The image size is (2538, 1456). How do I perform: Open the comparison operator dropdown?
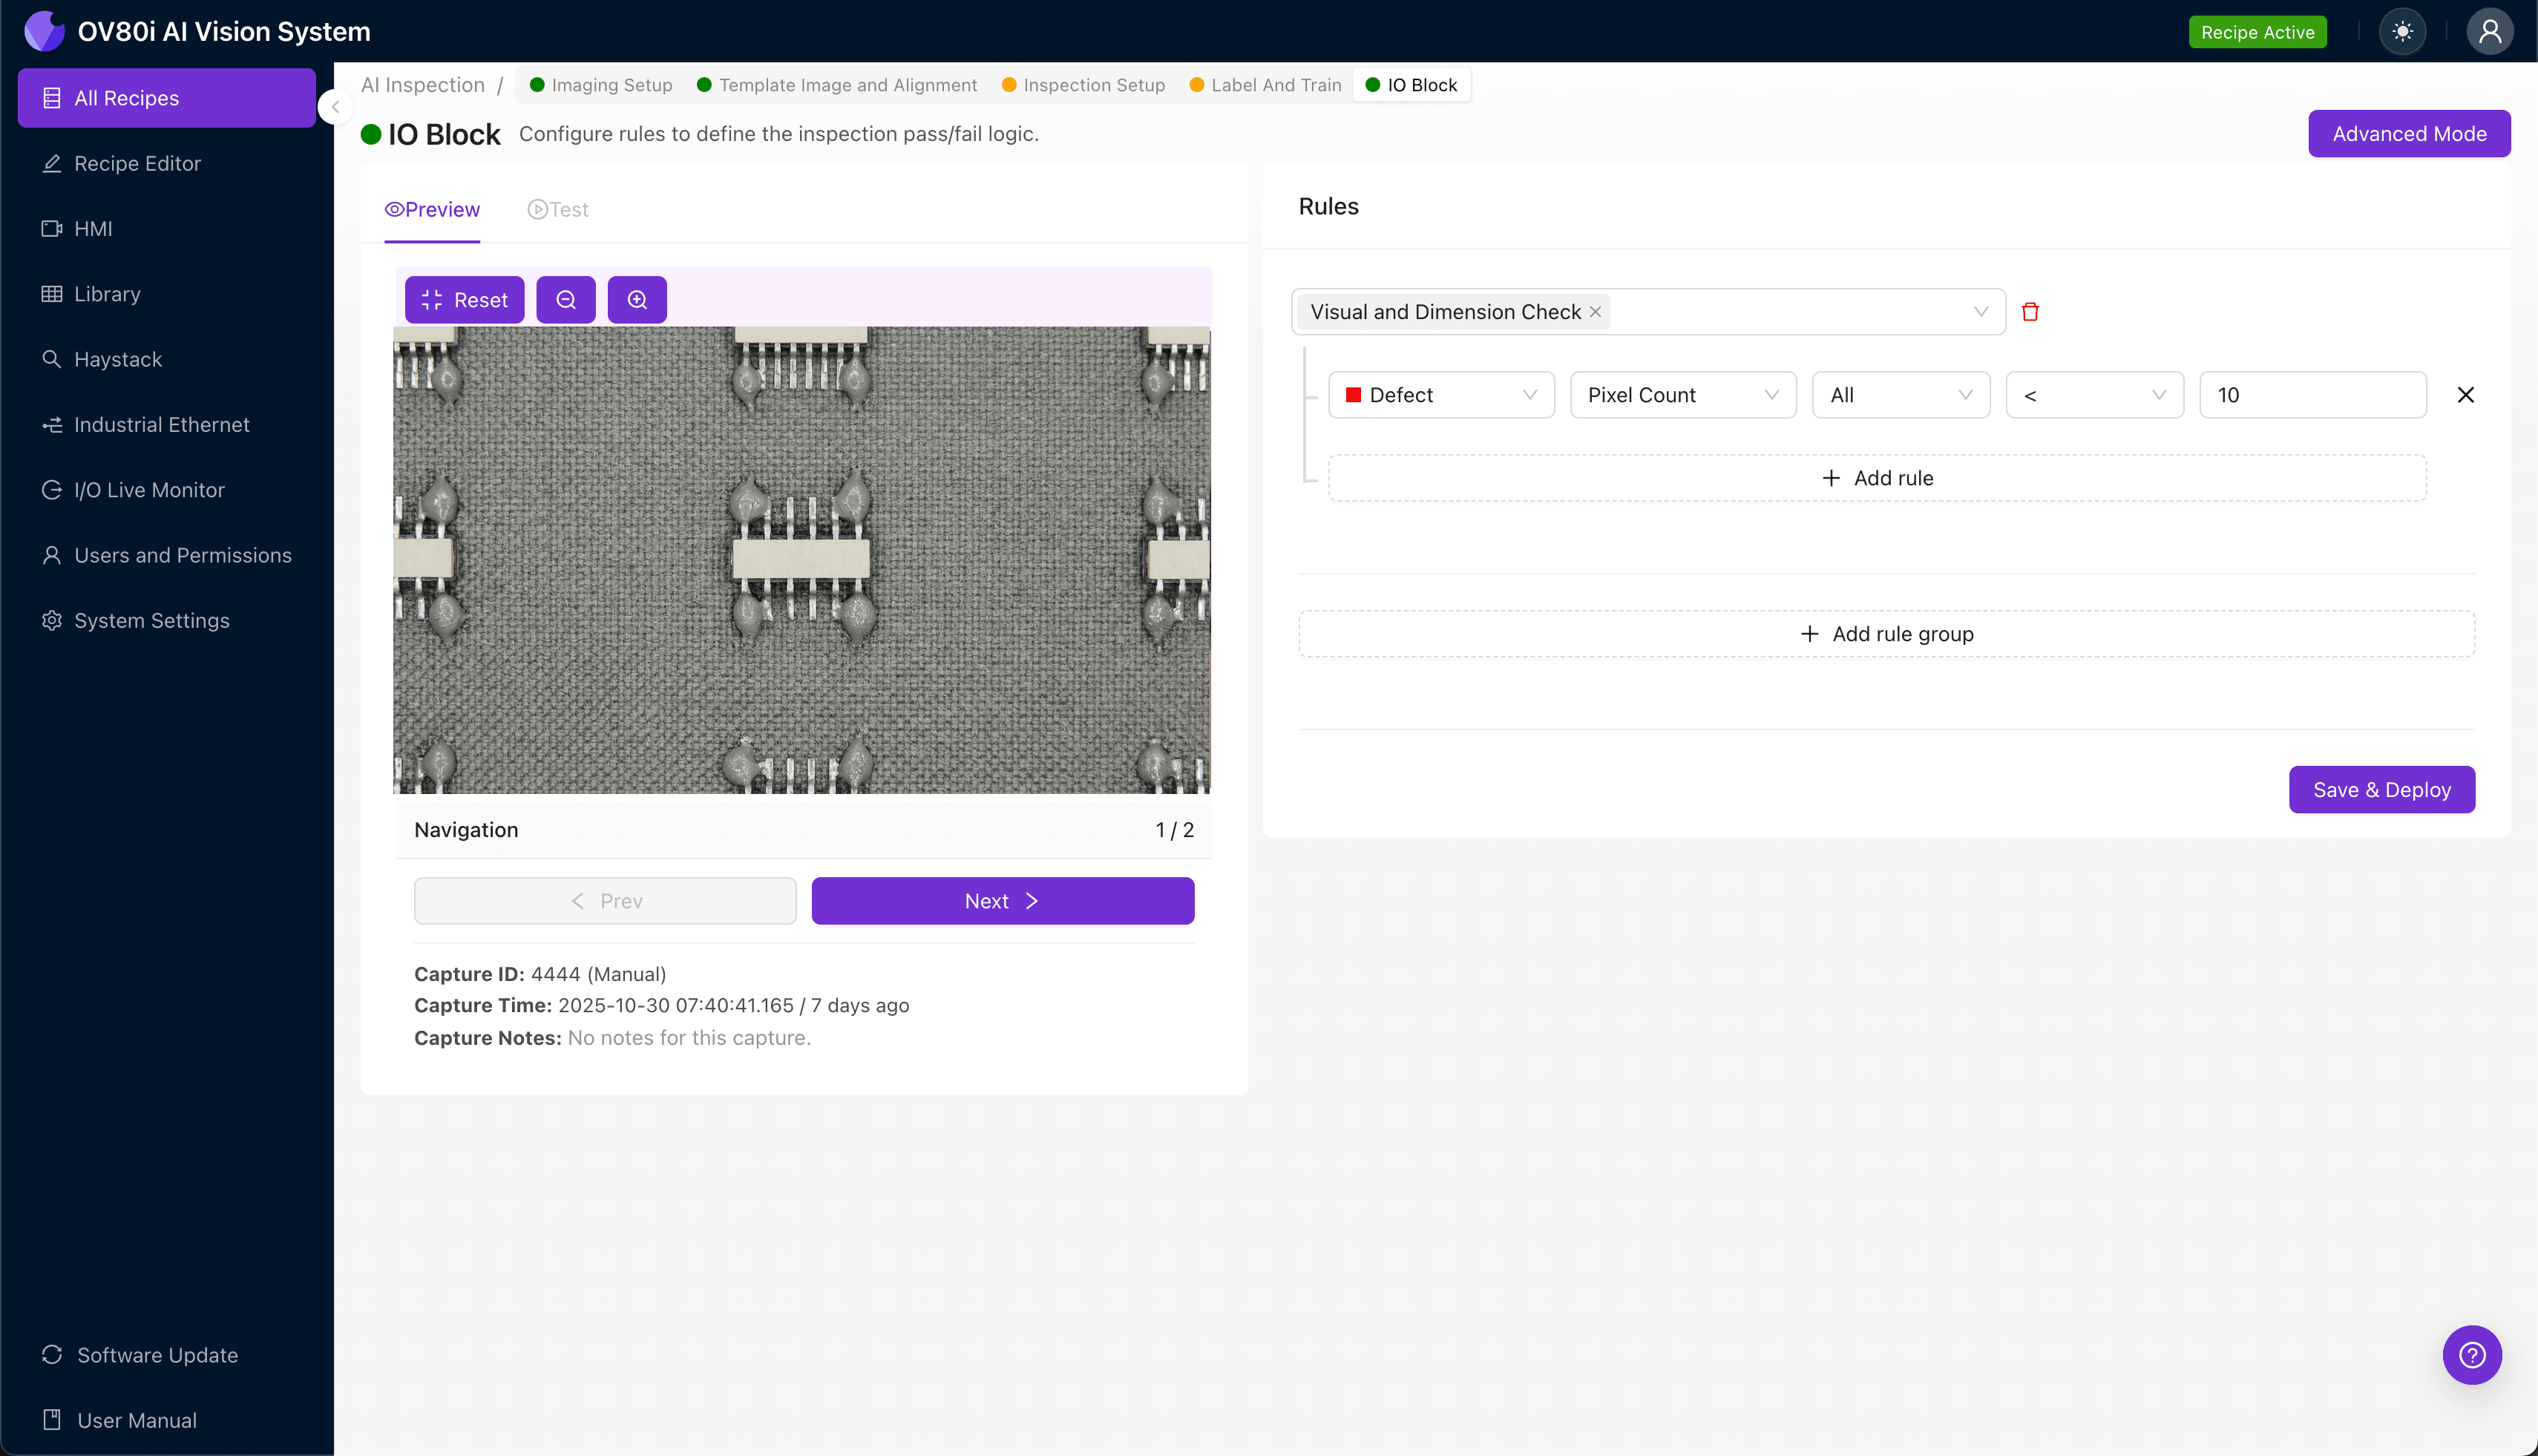click(x=2093, y=394)
